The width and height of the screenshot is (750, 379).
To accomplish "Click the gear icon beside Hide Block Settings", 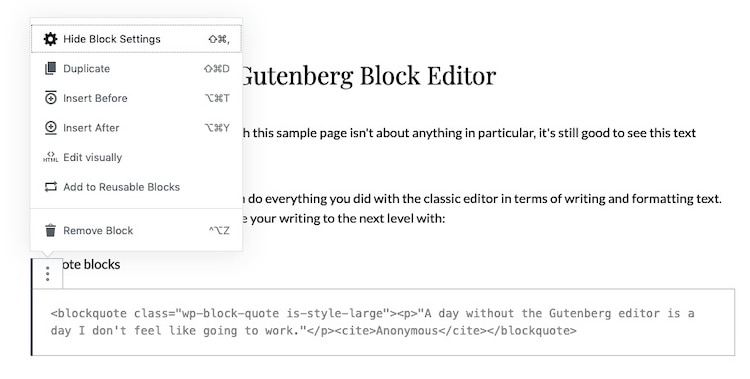I will 50,39.
